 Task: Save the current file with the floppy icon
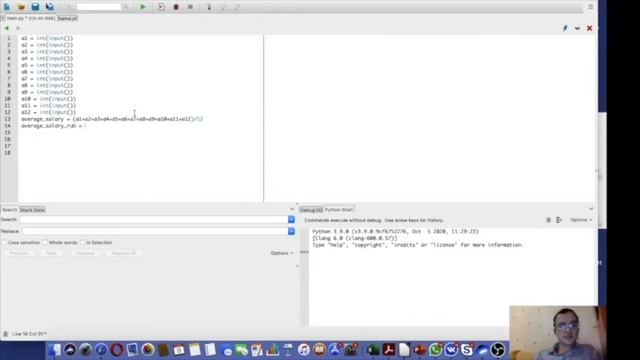point(36,7)
